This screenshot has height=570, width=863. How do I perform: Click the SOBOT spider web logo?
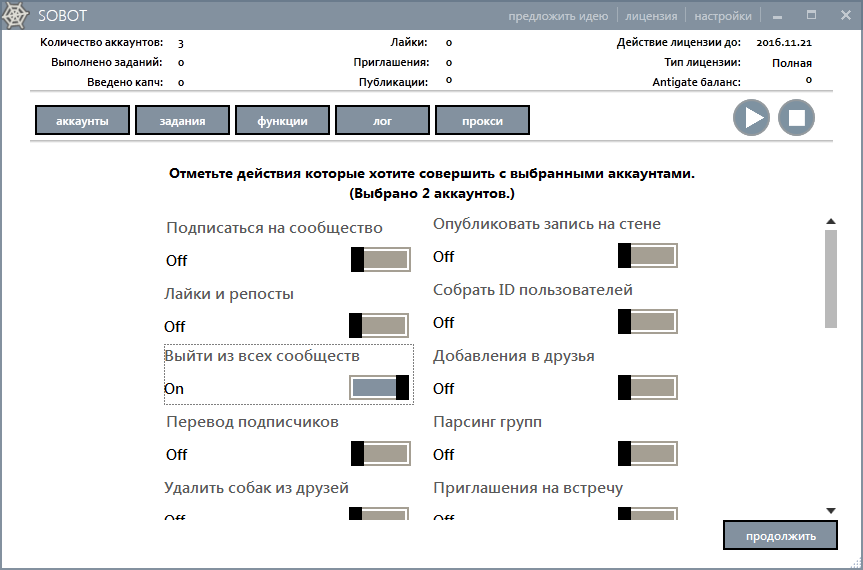click(15, 15)
